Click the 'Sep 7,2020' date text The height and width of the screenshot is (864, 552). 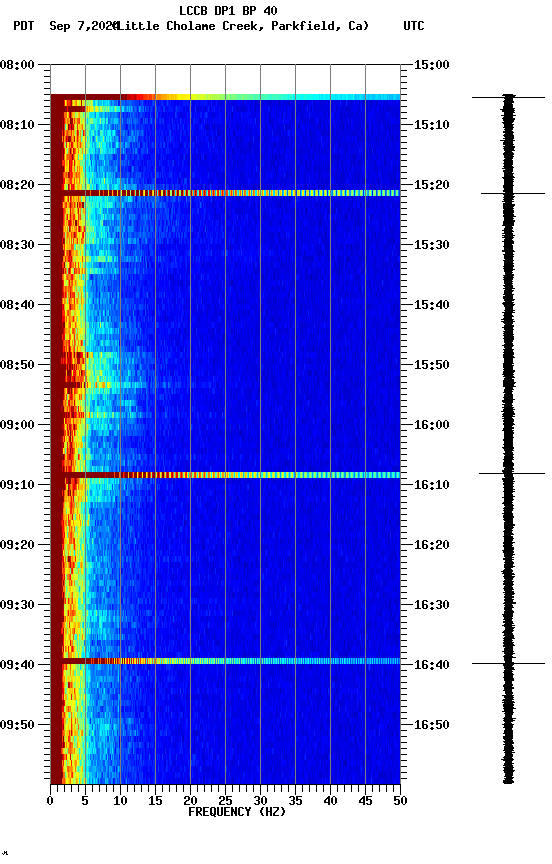[x=84, y=26]
